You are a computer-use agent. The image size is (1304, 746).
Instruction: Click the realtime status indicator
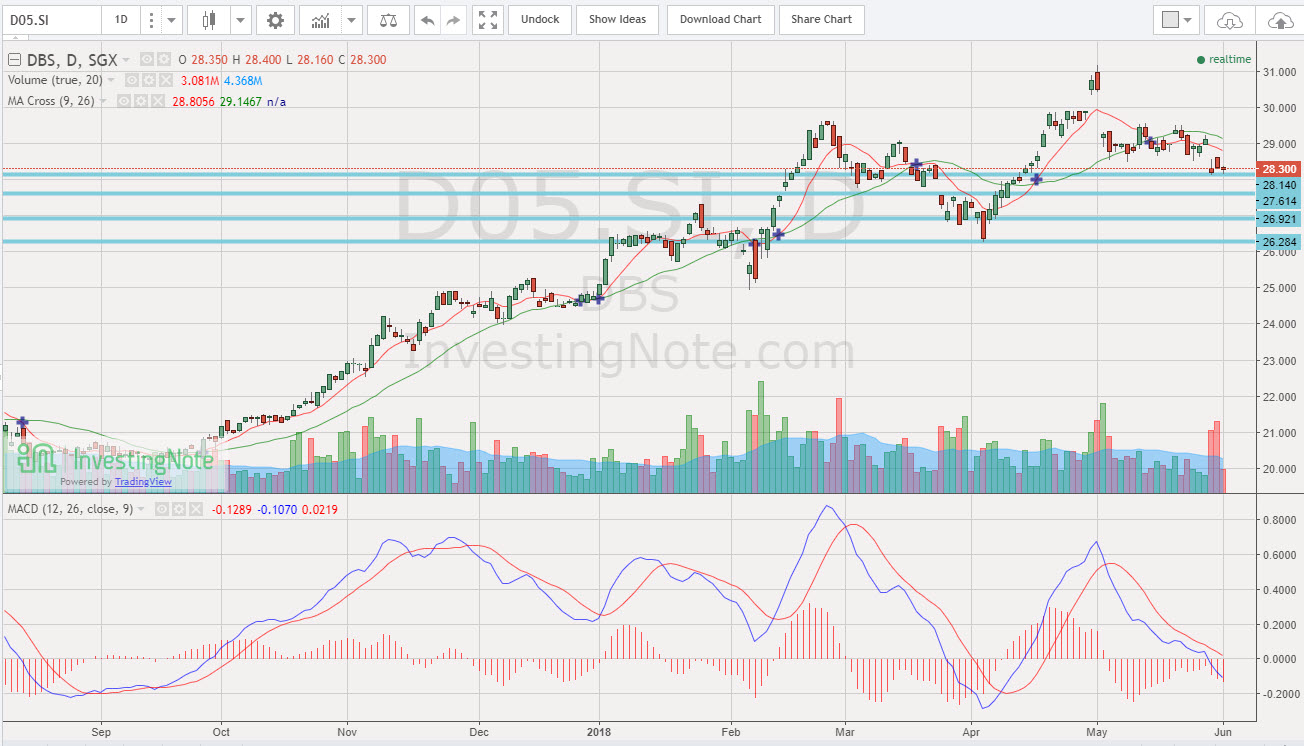1223,60
